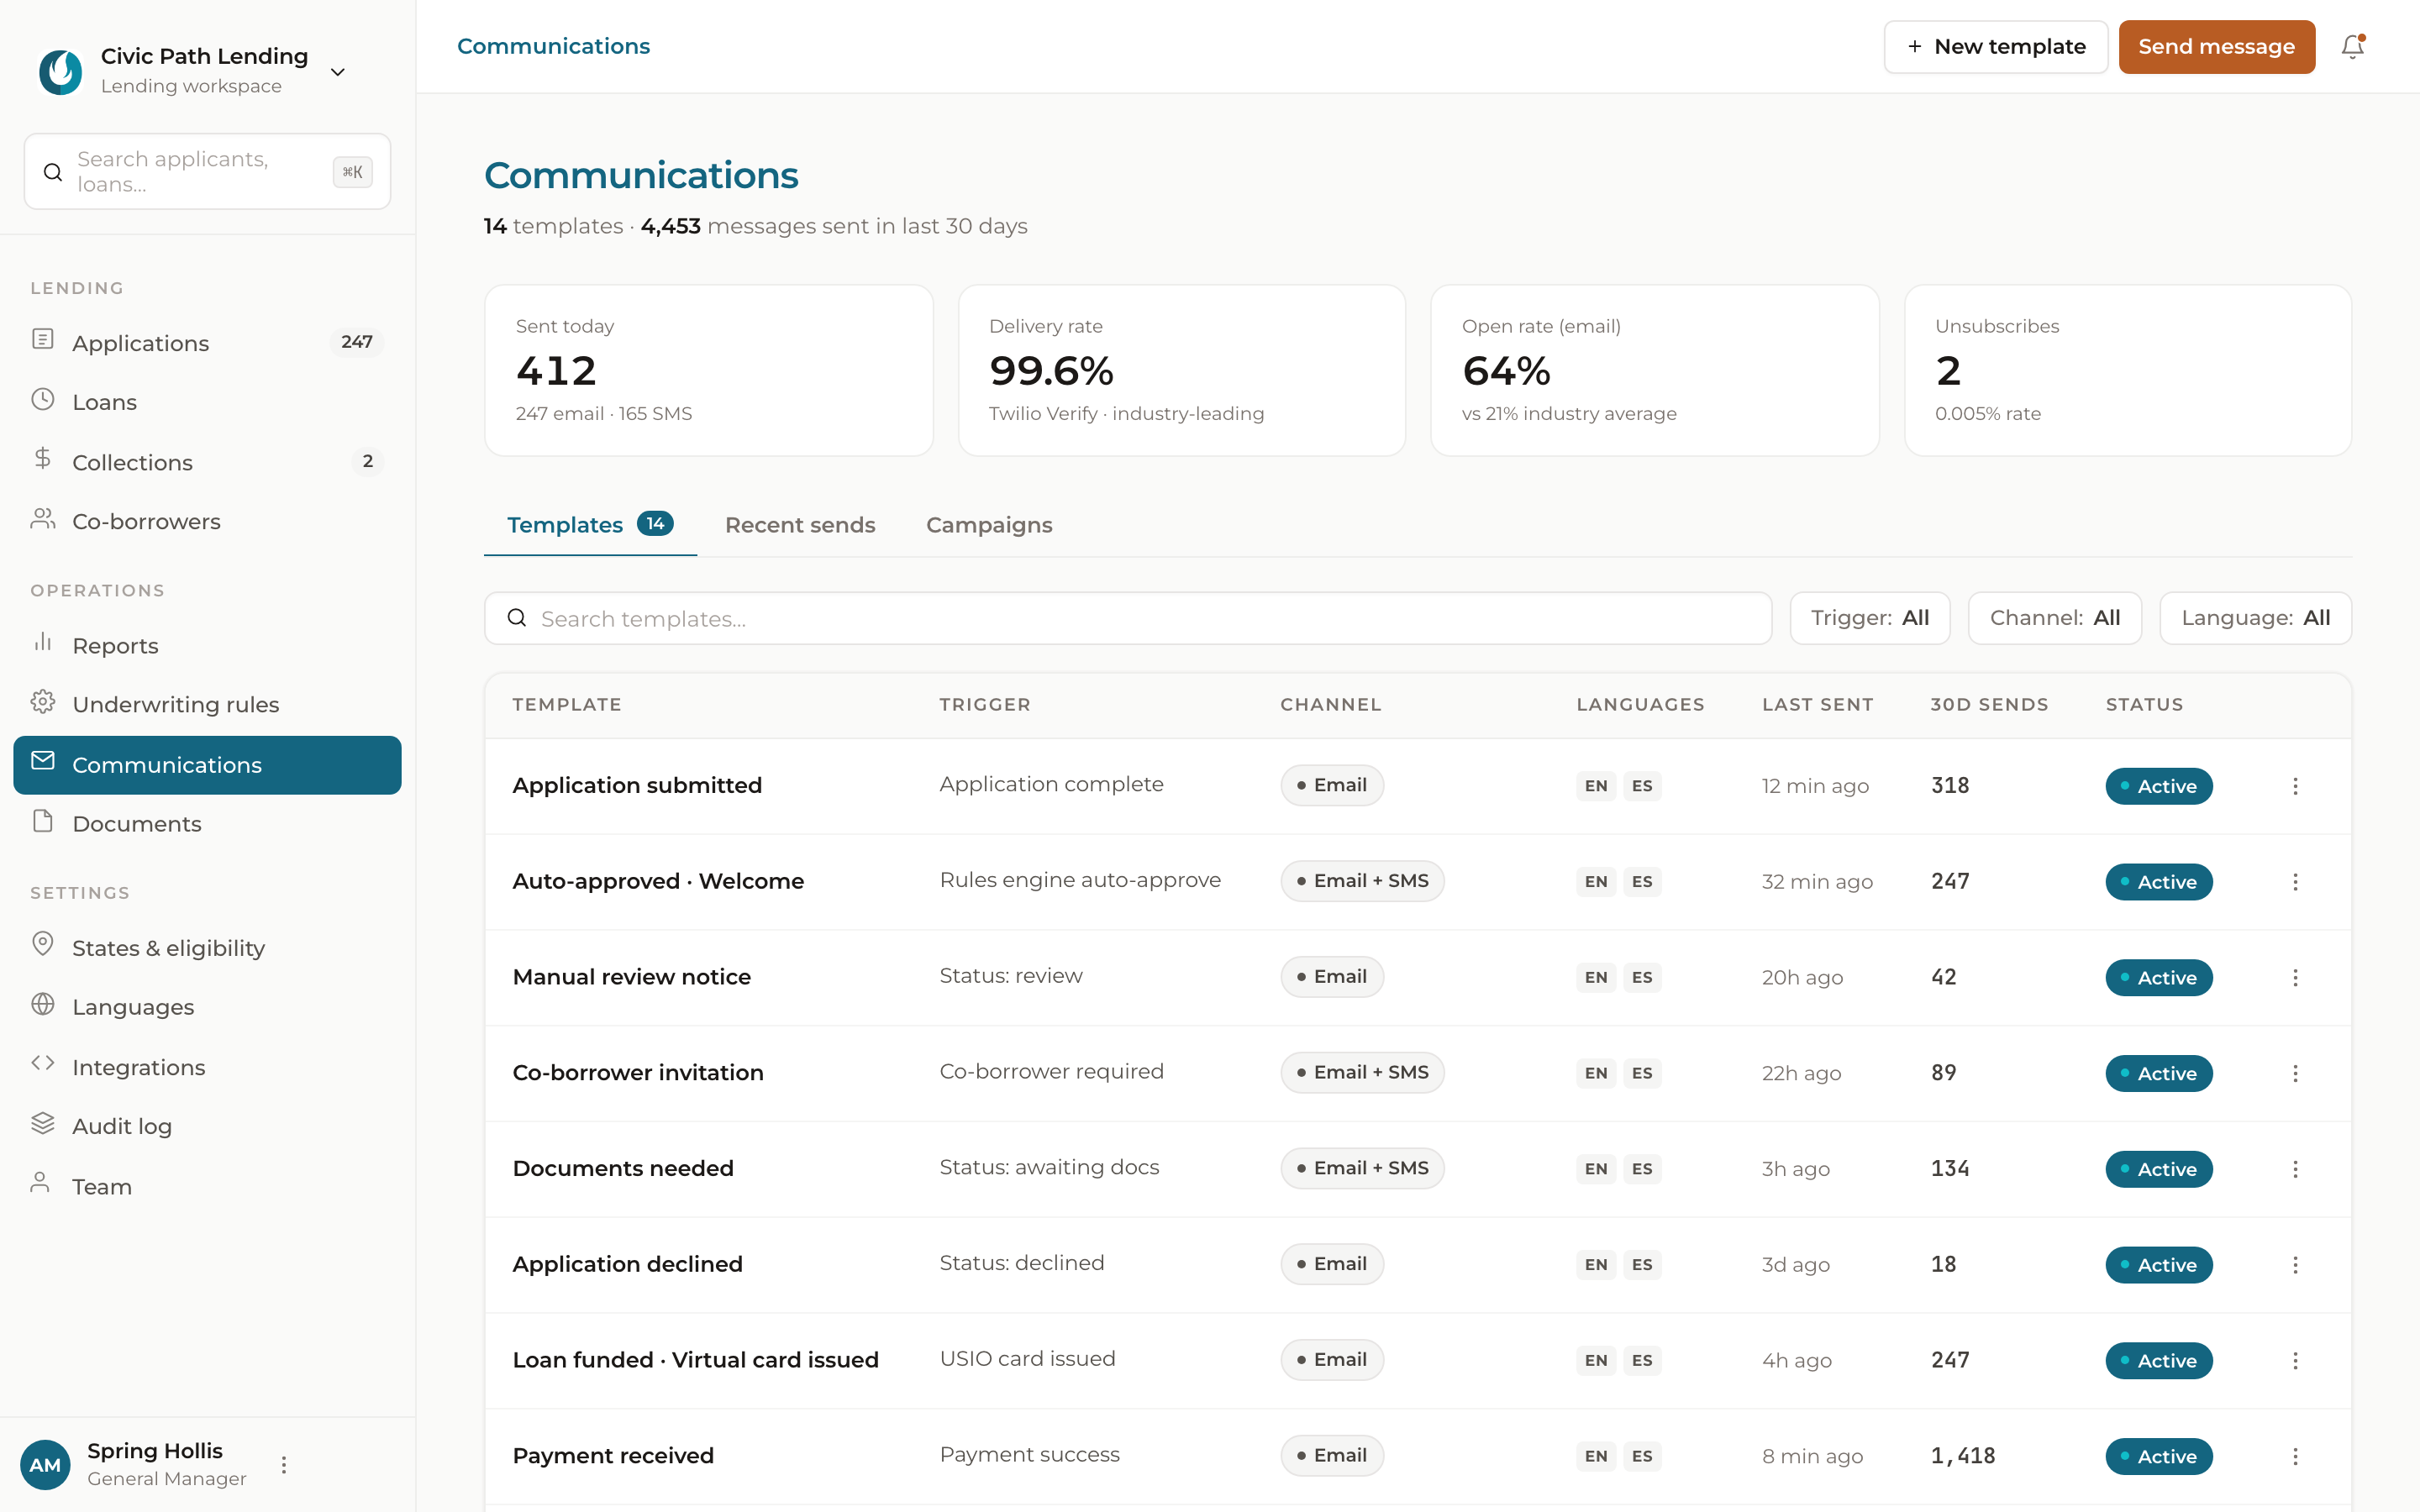This screenshot has width=2420, height=1512.
Task: Click the Reports chart icon
Action: point(43,643)
